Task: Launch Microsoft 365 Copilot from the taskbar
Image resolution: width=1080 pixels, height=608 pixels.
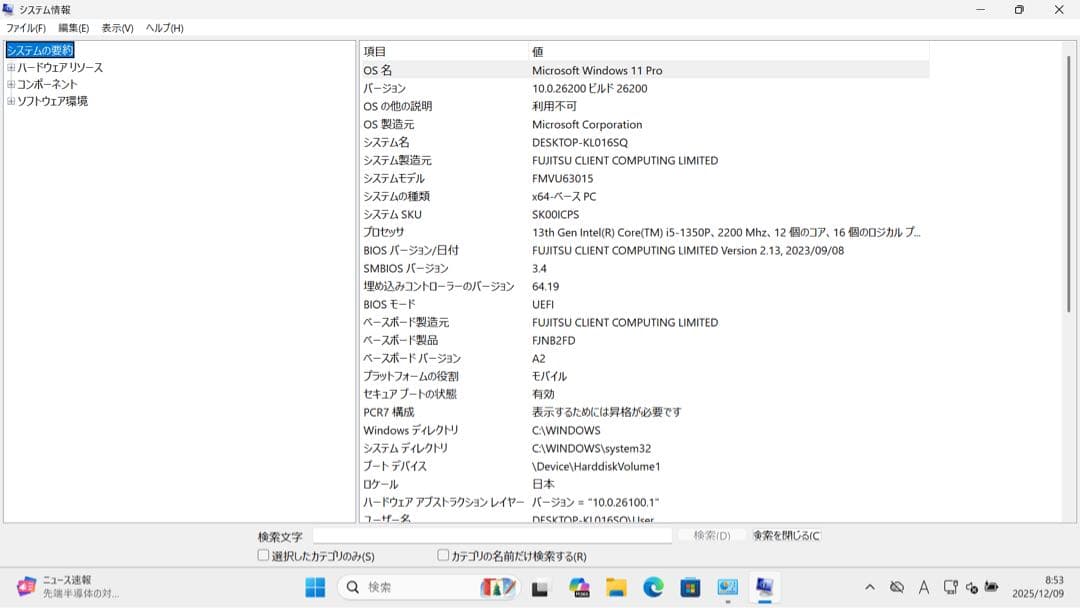Action: 580,588
